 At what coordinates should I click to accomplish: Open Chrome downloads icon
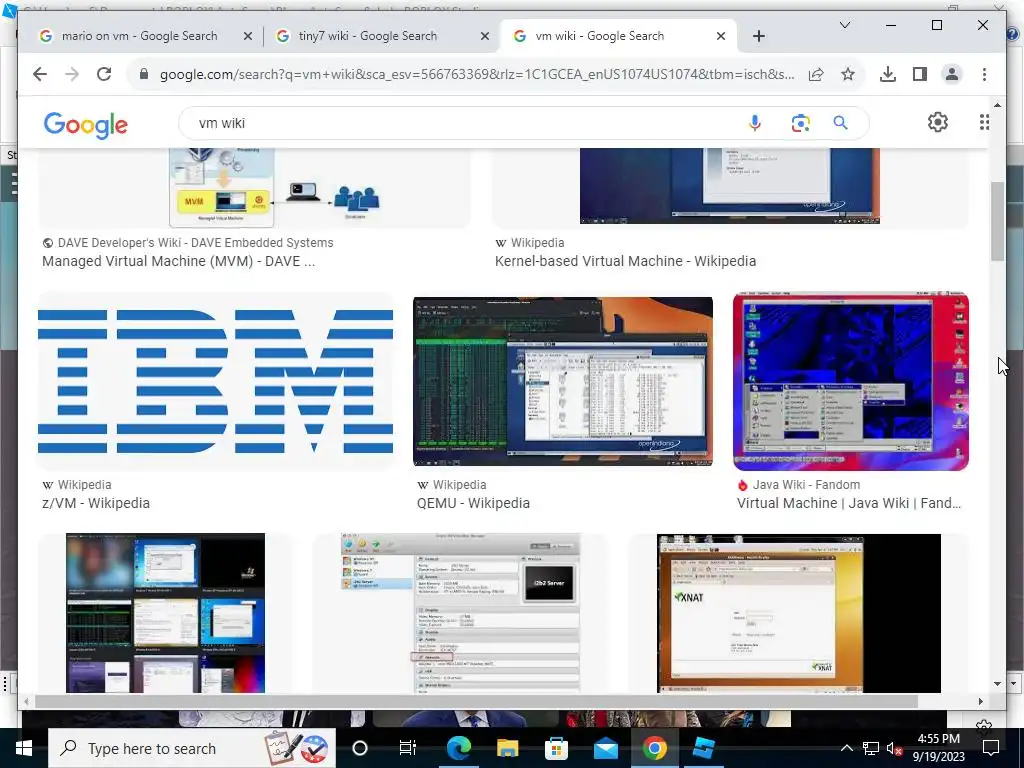click(x=888, y=74)
